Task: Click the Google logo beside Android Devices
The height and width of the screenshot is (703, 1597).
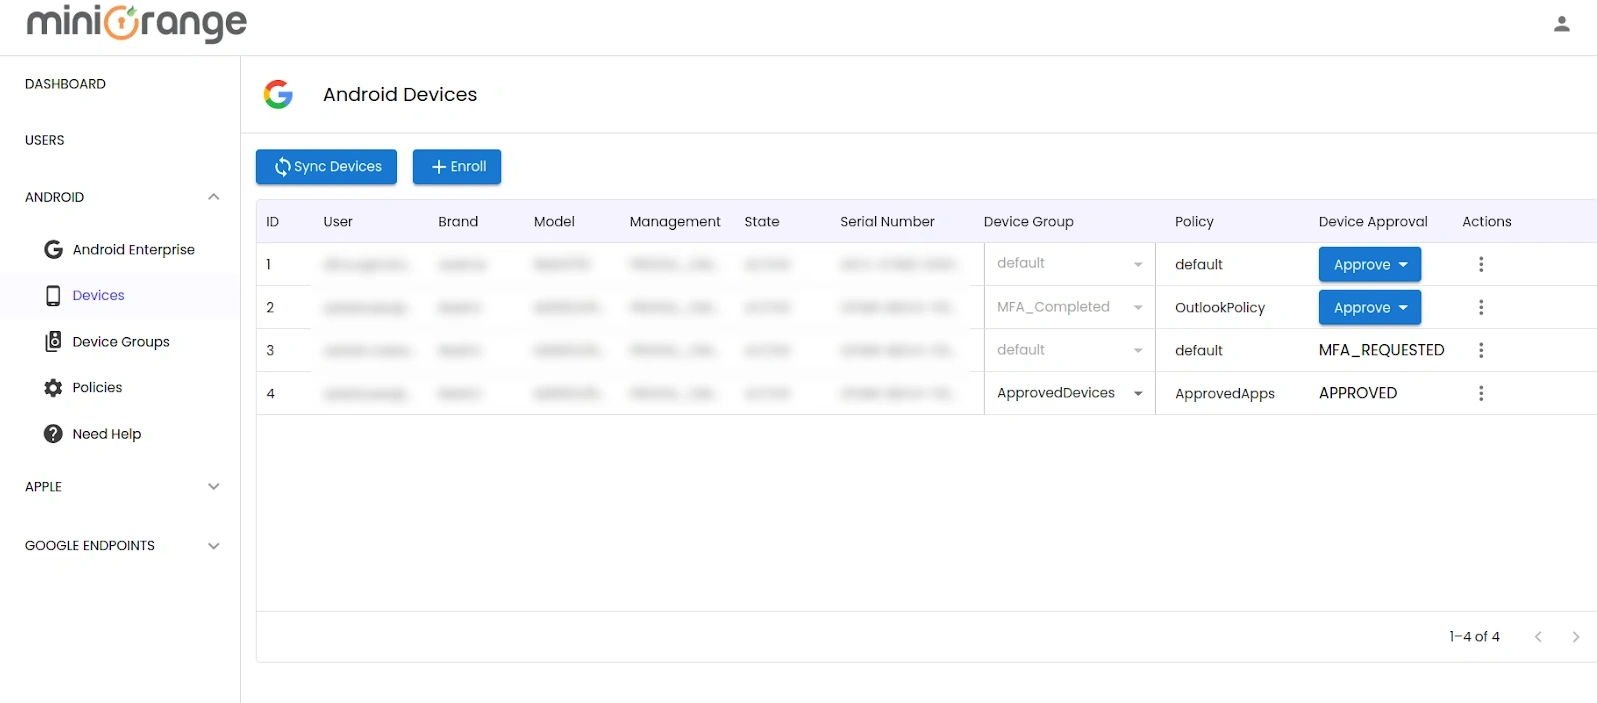Action: [x=278, y=94]
